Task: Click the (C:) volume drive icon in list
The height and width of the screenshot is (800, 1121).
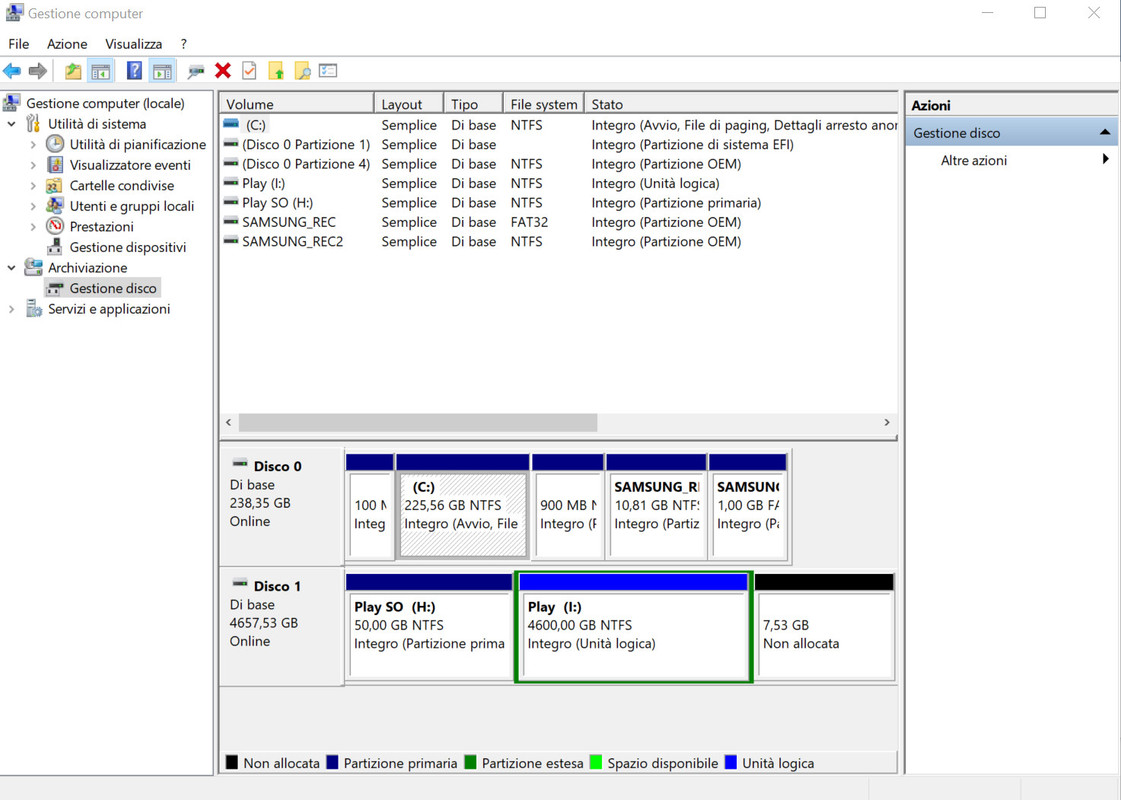Action: [x=231, y=124]
